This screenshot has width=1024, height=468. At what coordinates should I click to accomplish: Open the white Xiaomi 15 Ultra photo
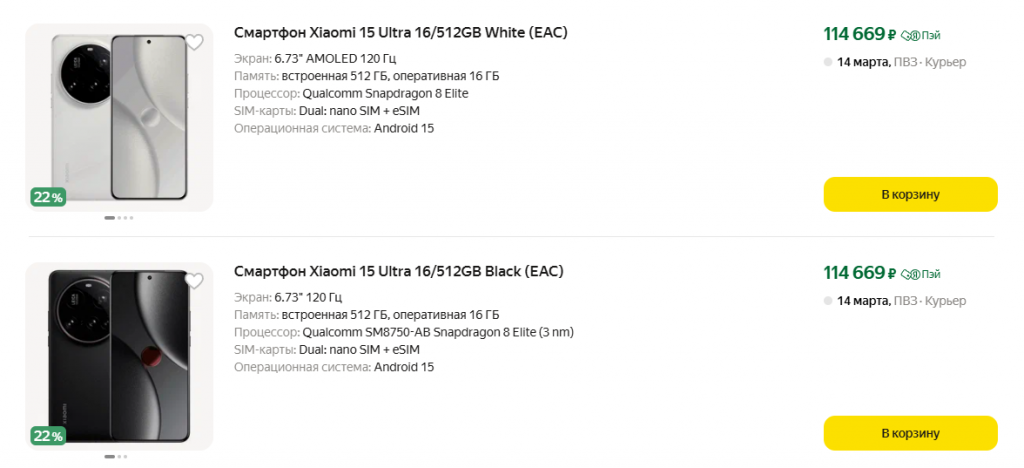[120, 115]
